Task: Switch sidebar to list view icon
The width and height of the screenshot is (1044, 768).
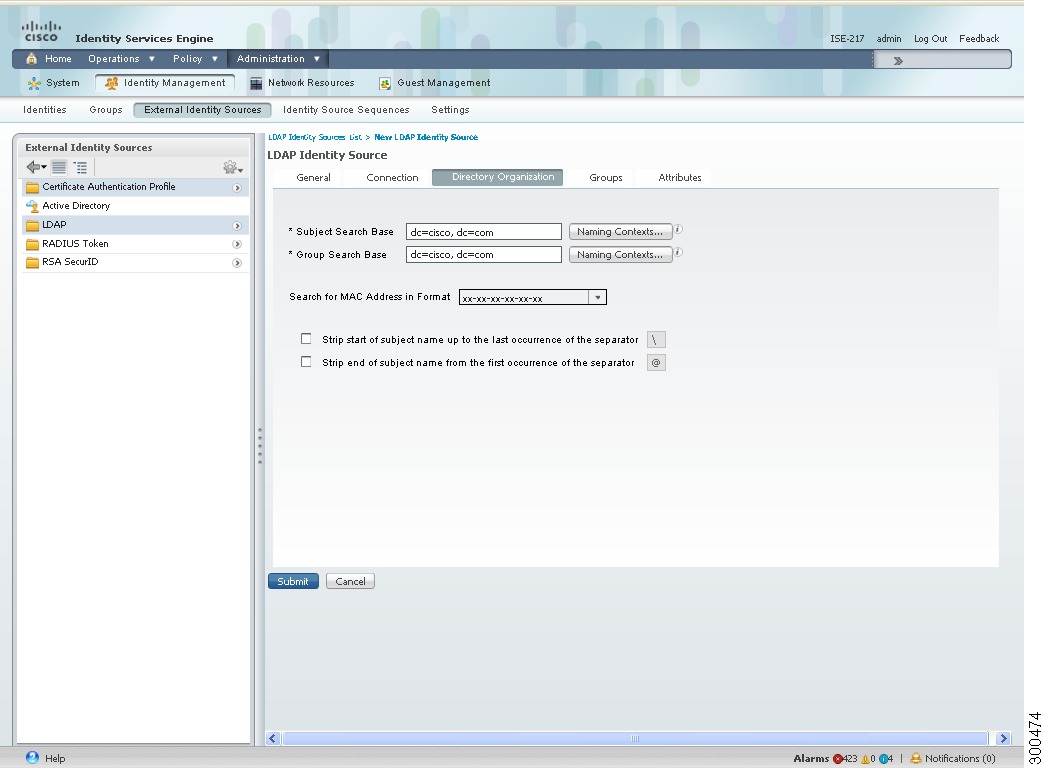Action: coord(59,167)
